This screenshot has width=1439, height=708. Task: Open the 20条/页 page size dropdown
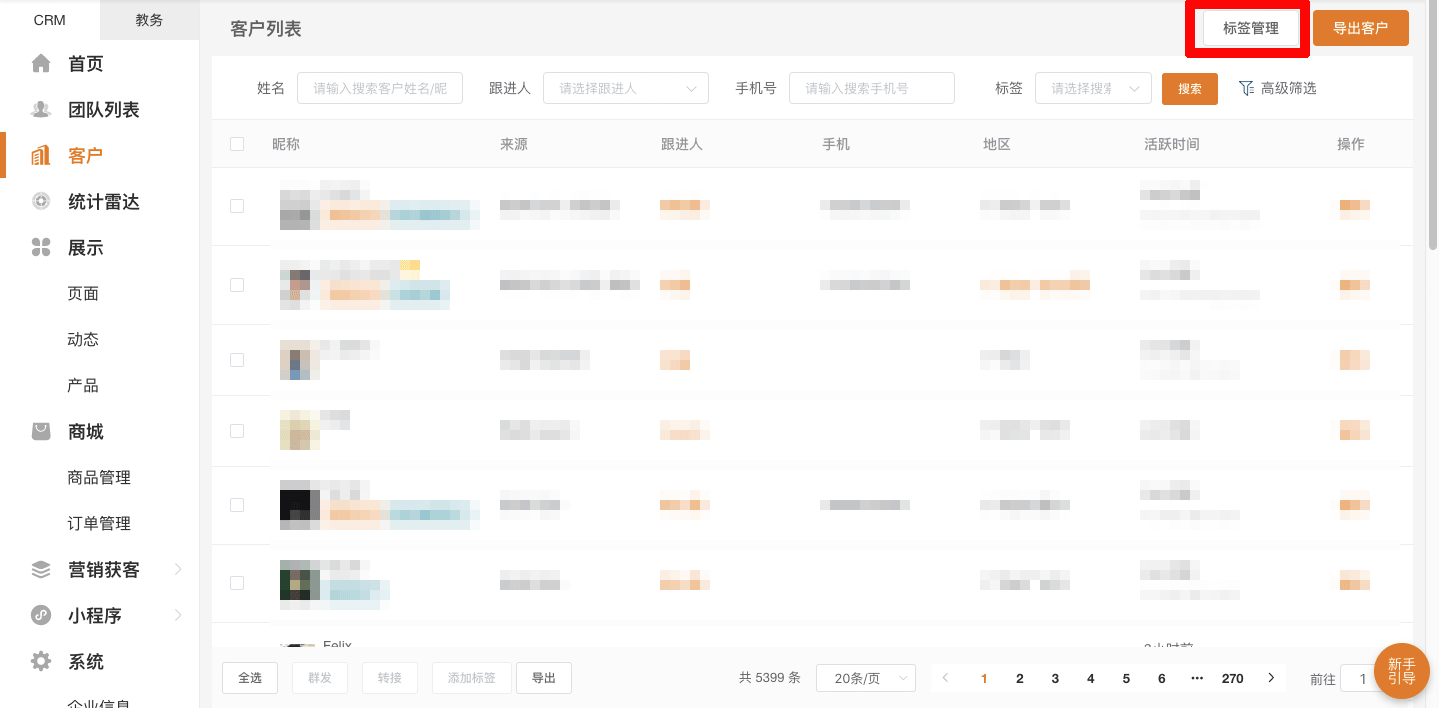865,678
